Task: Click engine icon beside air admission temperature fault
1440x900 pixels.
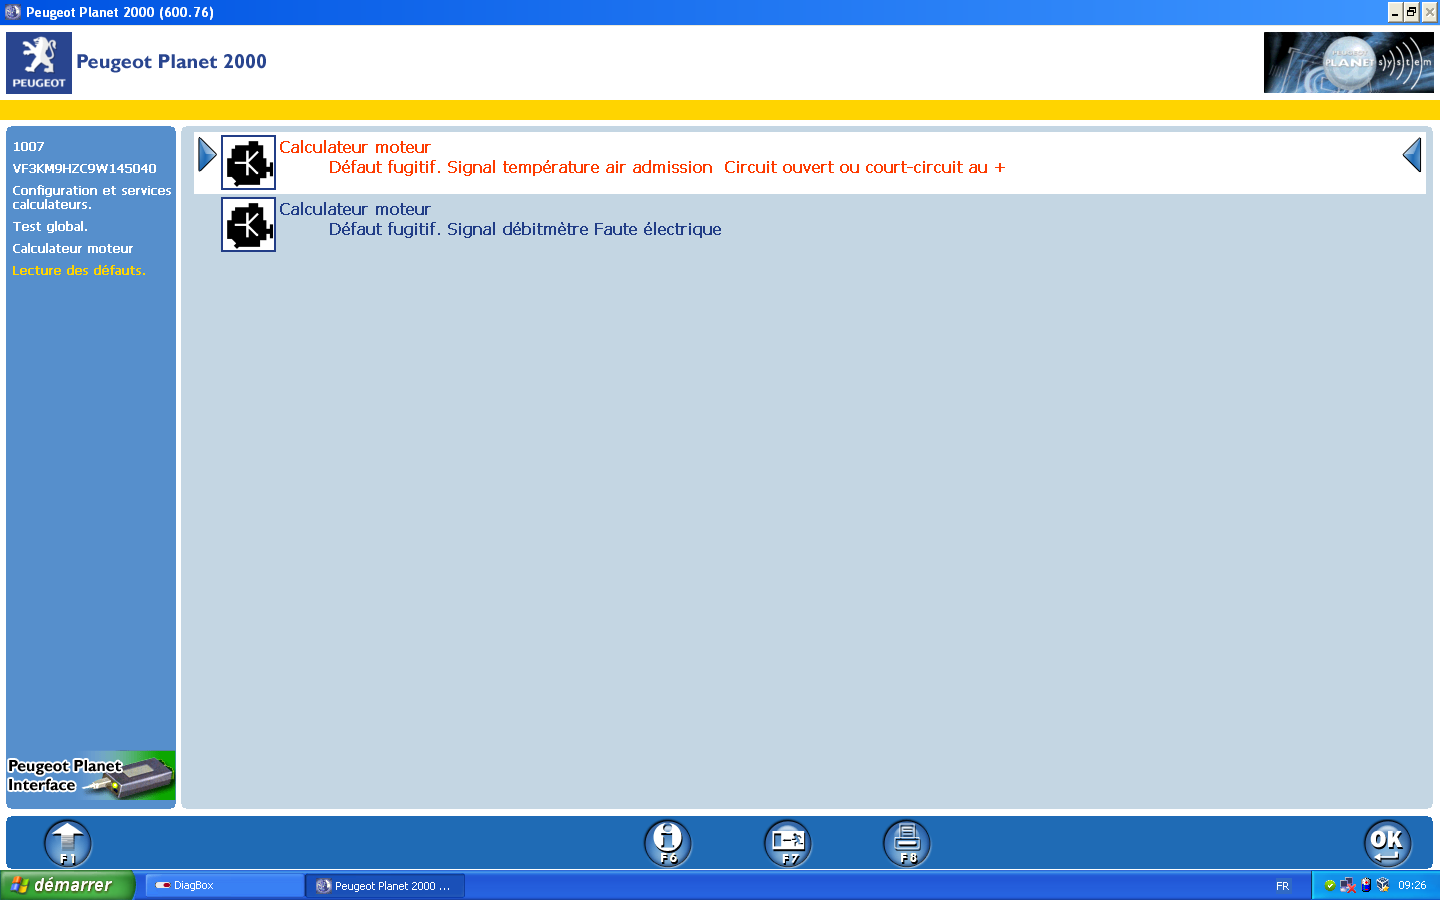Action: 248,162
